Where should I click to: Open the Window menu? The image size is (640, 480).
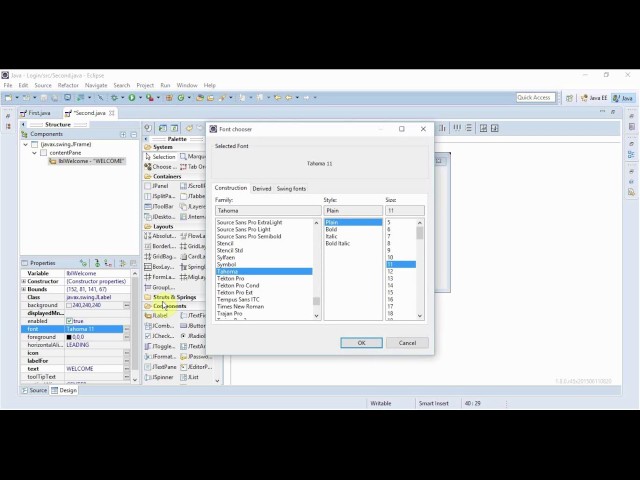click(x=187, y=85)
